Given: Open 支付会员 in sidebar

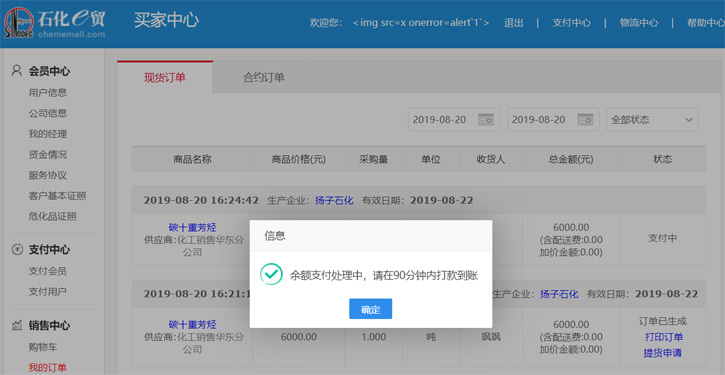Looking at the screenshot, I should point(48,271).
